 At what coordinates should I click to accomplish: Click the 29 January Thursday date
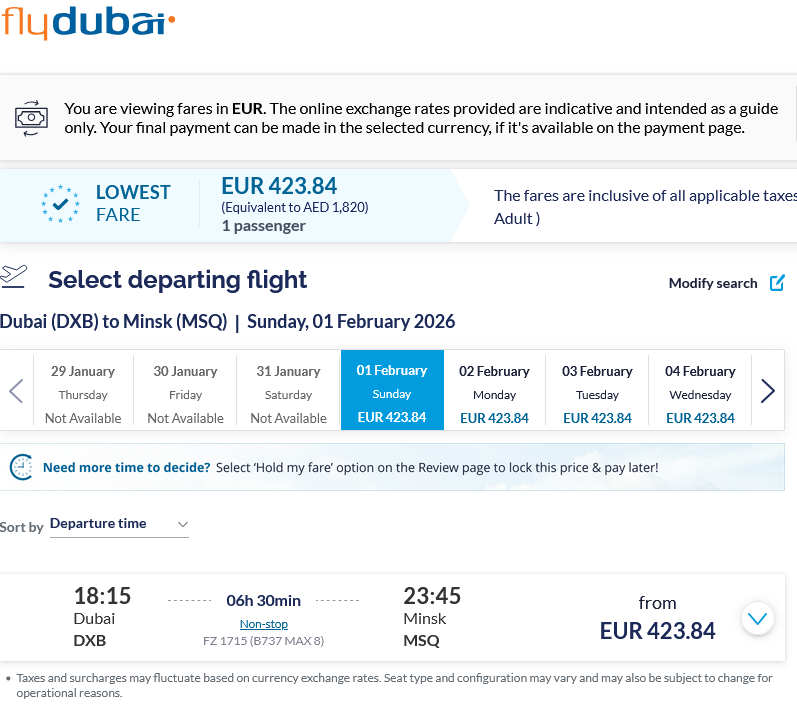(83, 390)
